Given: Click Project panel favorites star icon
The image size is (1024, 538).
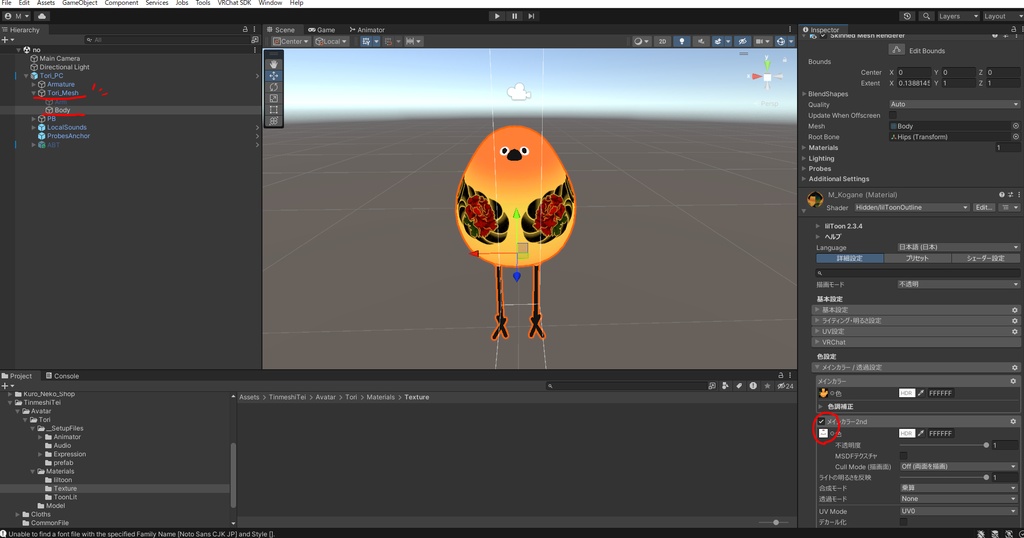Looking at the screenshot, I should click(767, 386).
